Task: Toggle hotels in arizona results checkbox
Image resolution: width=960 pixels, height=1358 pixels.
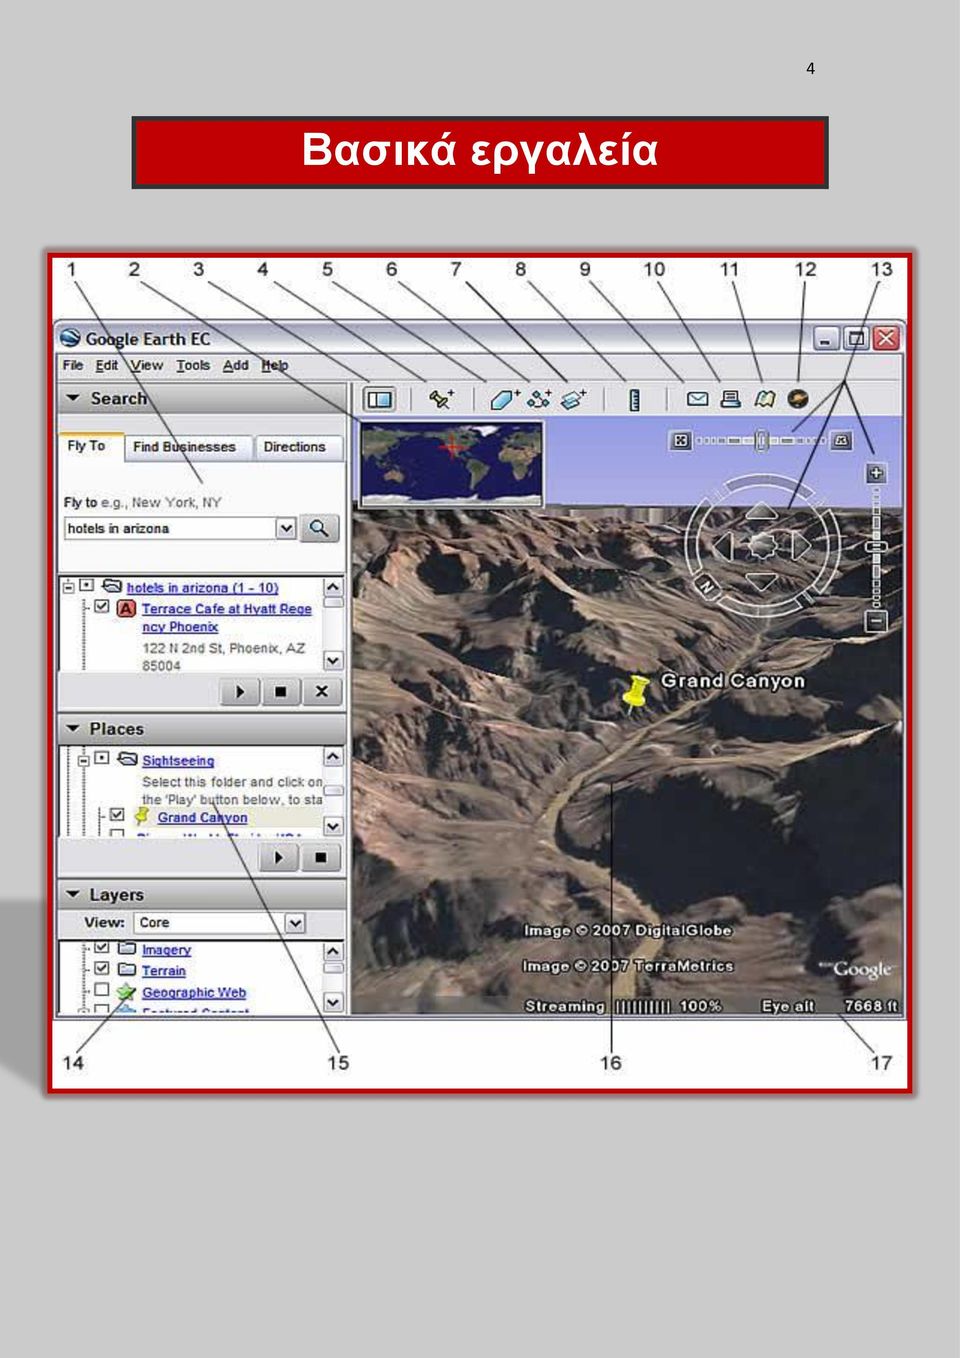Action: (87, 585)
